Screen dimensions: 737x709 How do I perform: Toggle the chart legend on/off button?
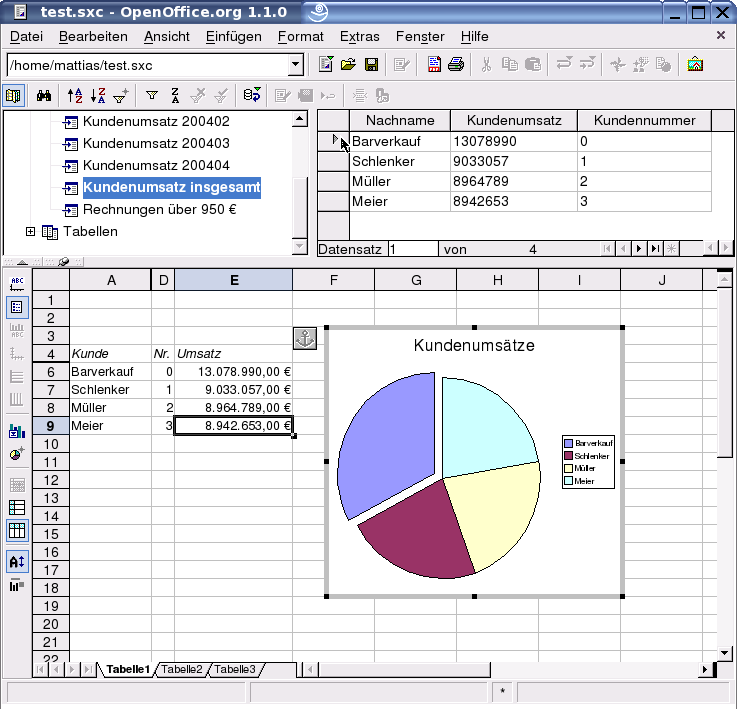coord(17,307)
